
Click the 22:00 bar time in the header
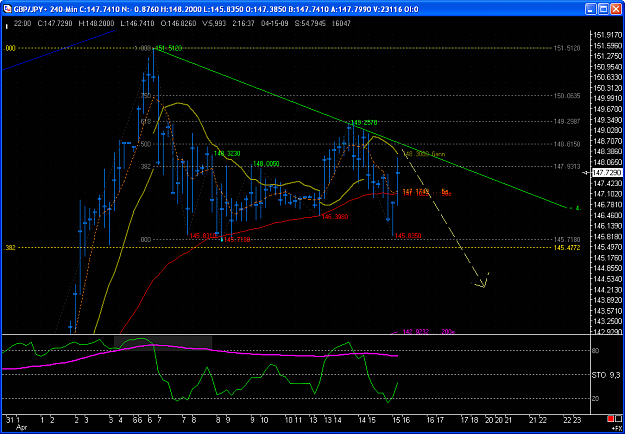pyautogui.click(x=22, y=24)
